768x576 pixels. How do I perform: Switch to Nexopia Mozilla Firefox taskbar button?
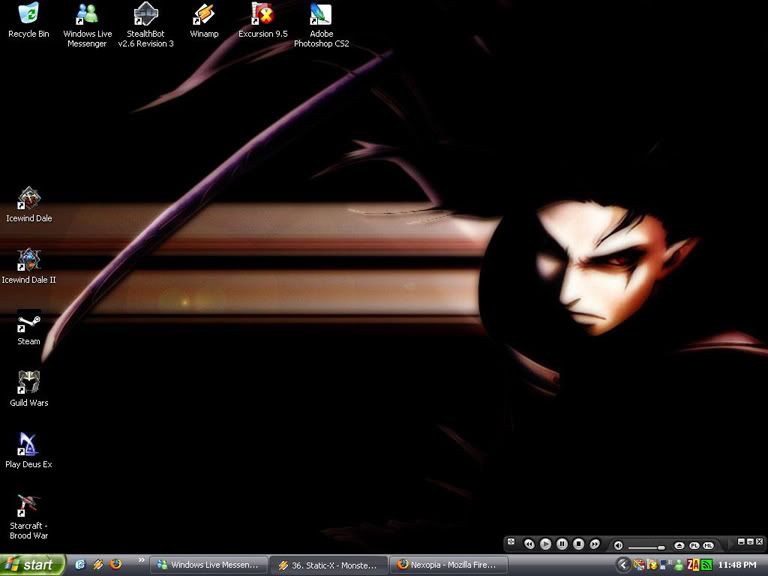448,565
